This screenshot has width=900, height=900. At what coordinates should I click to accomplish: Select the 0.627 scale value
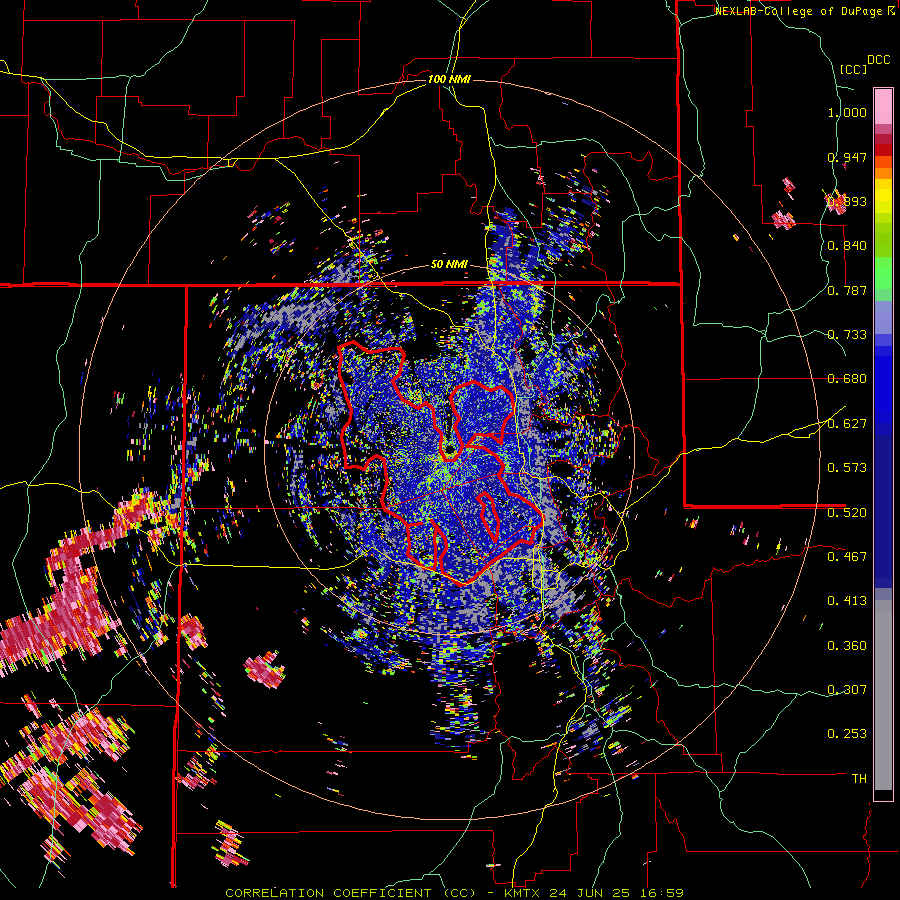coord(847,423)
